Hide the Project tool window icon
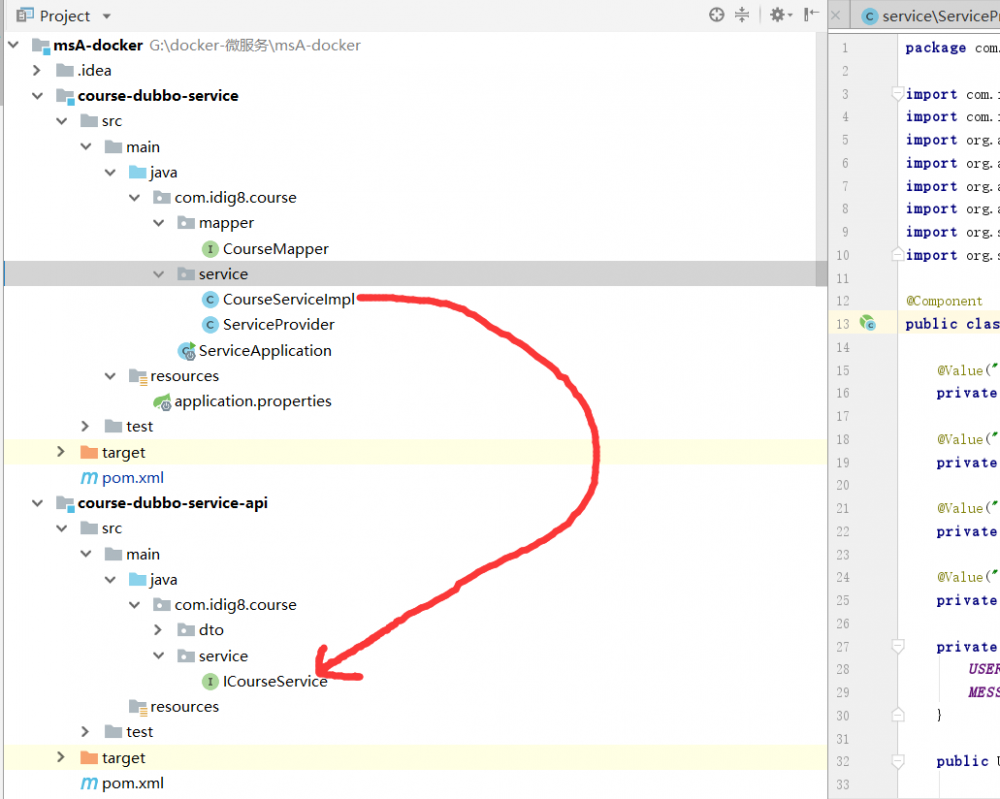 click(811, 15)
